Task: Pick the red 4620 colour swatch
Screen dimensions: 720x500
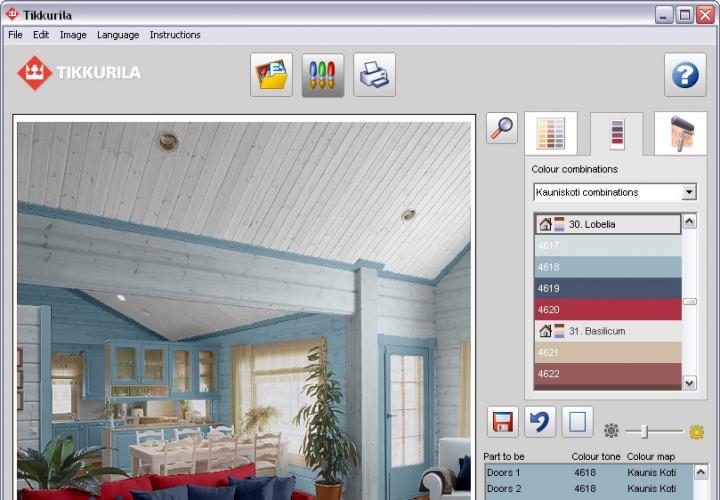Action: [607, 310]
